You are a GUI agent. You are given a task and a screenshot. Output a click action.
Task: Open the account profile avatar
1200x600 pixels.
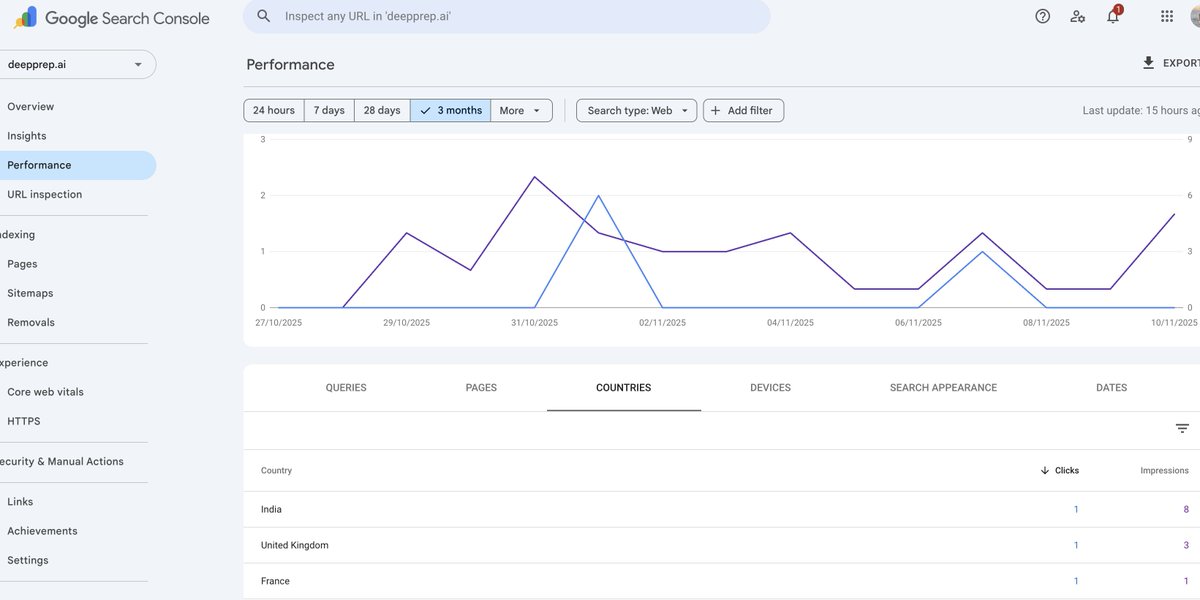(1194, 16)
